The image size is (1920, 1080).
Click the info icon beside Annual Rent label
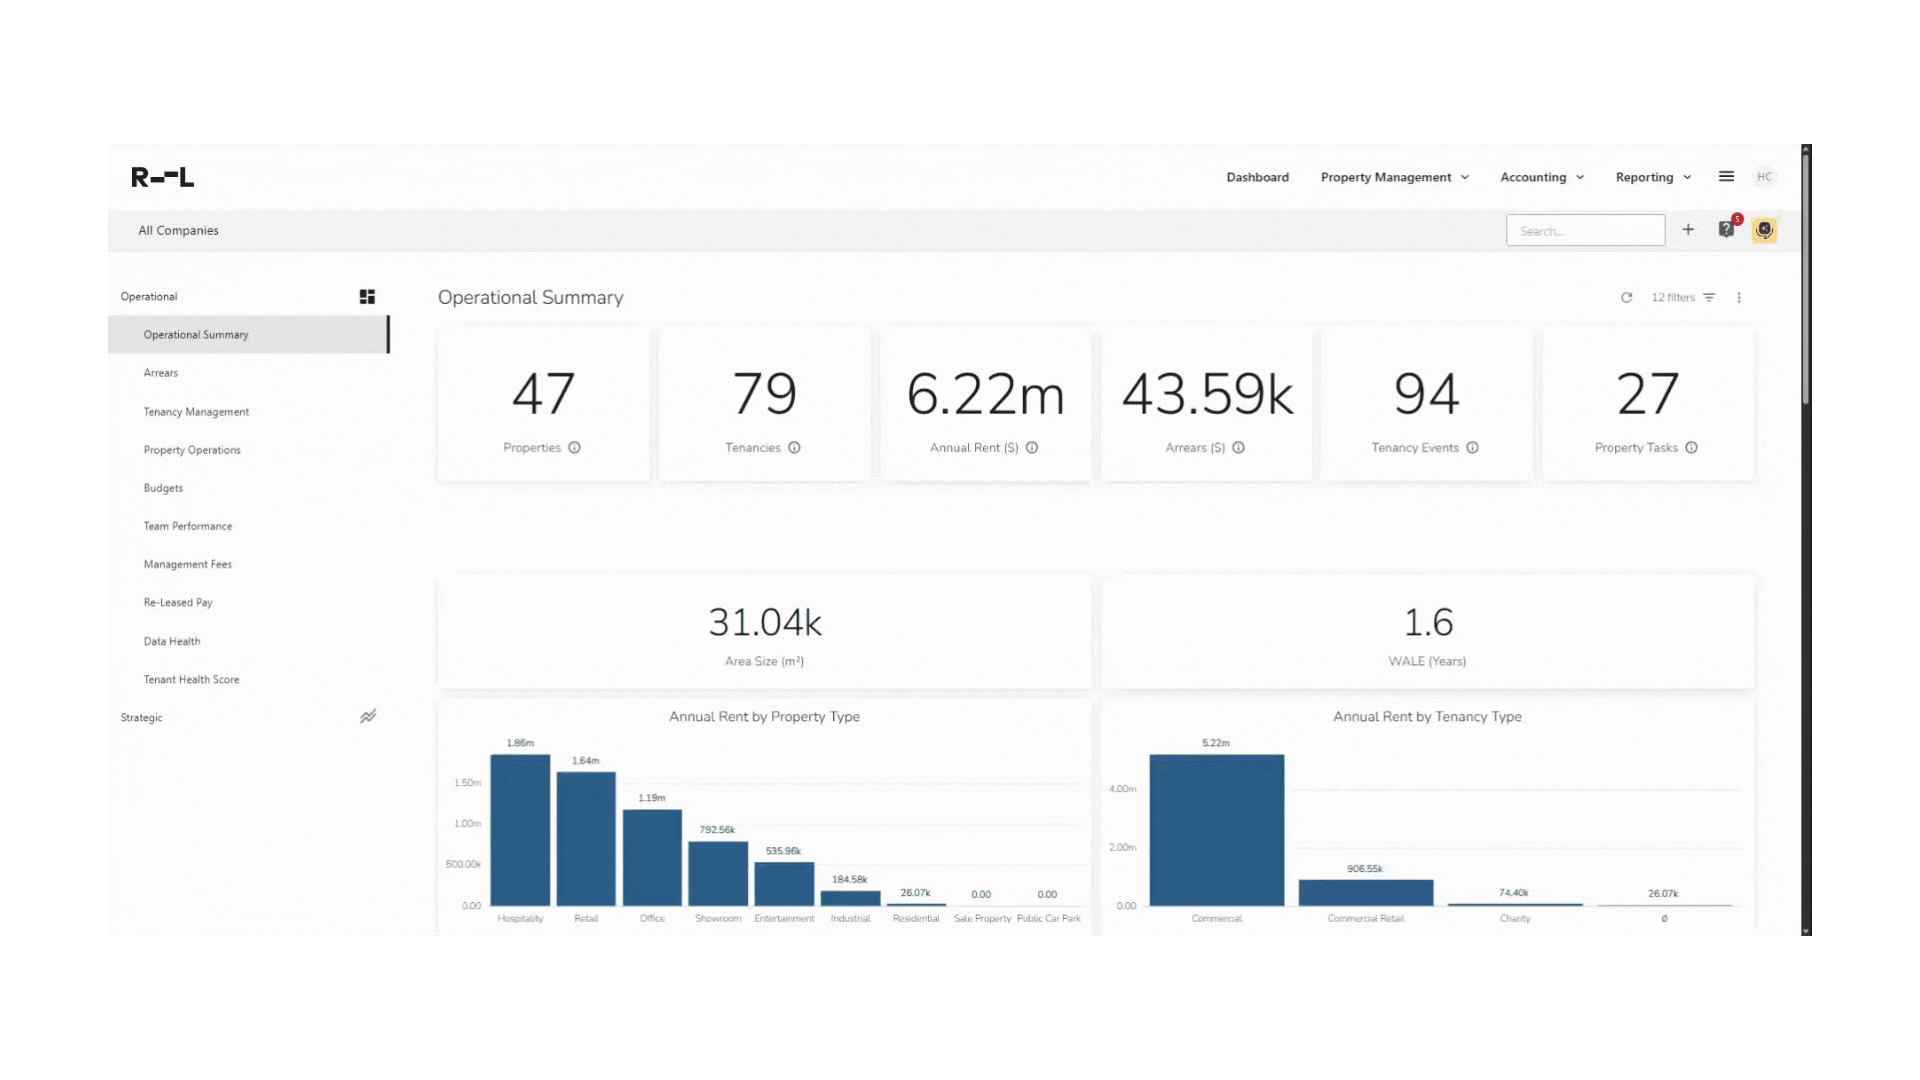point(1034,448)
